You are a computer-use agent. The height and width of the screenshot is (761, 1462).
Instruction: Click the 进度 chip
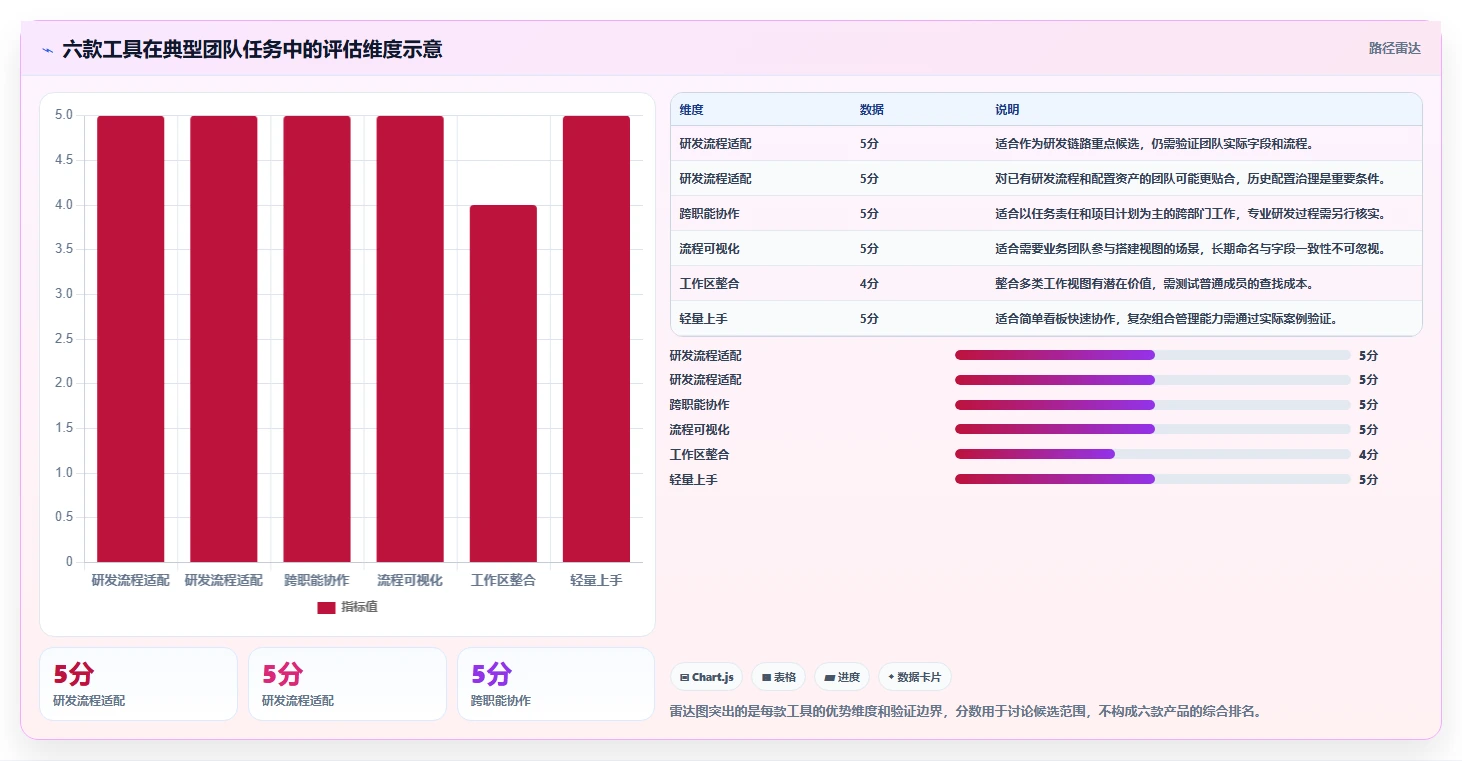point(842,677)
